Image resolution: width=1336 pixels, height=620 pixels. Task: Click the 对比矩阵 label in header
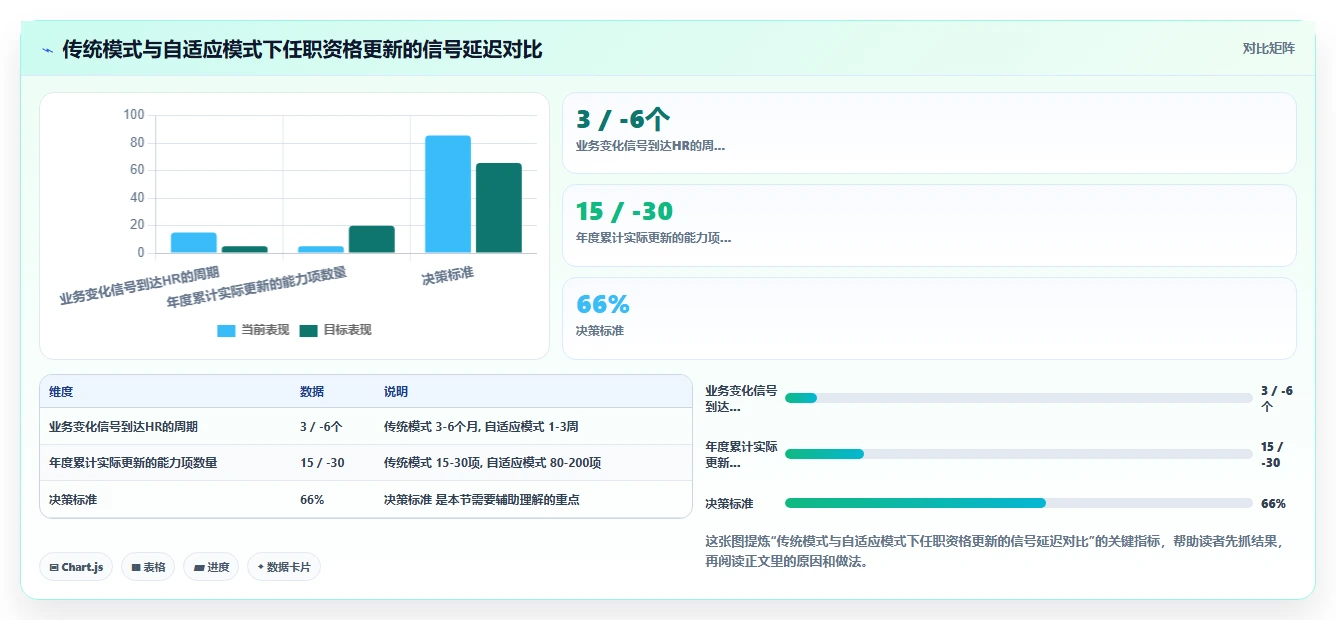point(1268,49)
